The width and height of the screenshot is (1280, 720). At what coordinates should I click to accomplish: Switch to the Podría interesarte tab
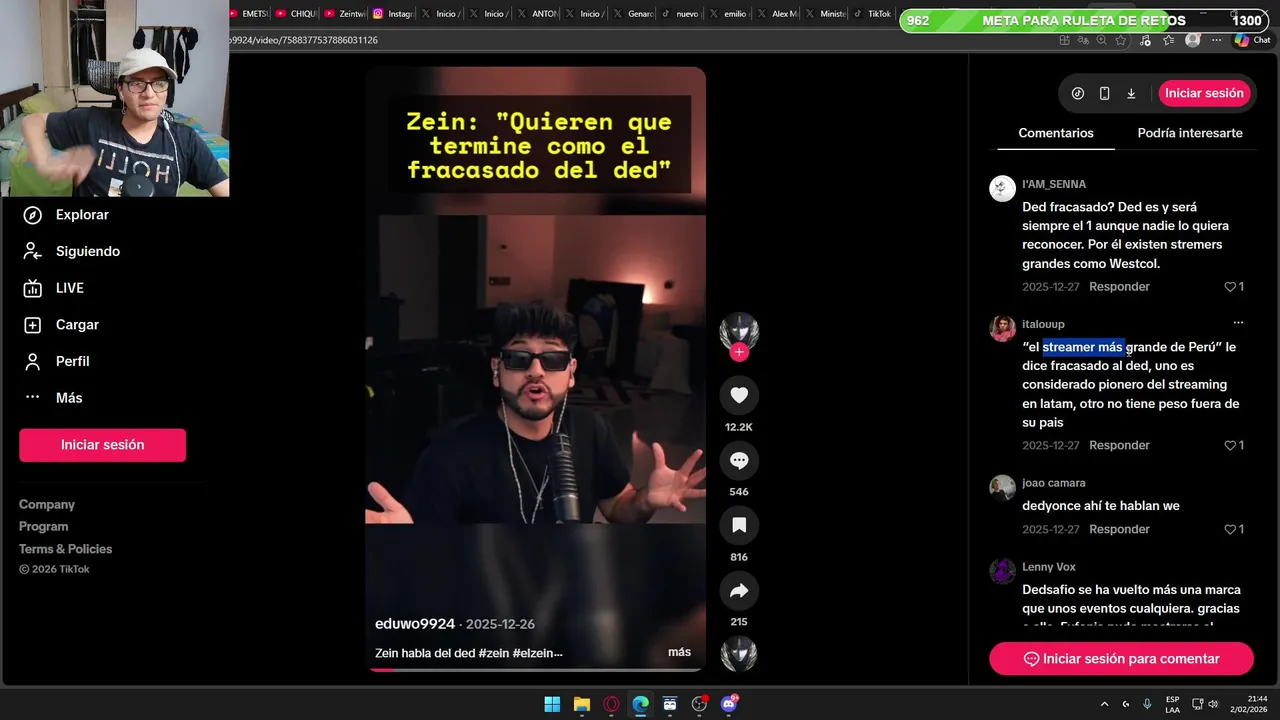(1190, 133)
